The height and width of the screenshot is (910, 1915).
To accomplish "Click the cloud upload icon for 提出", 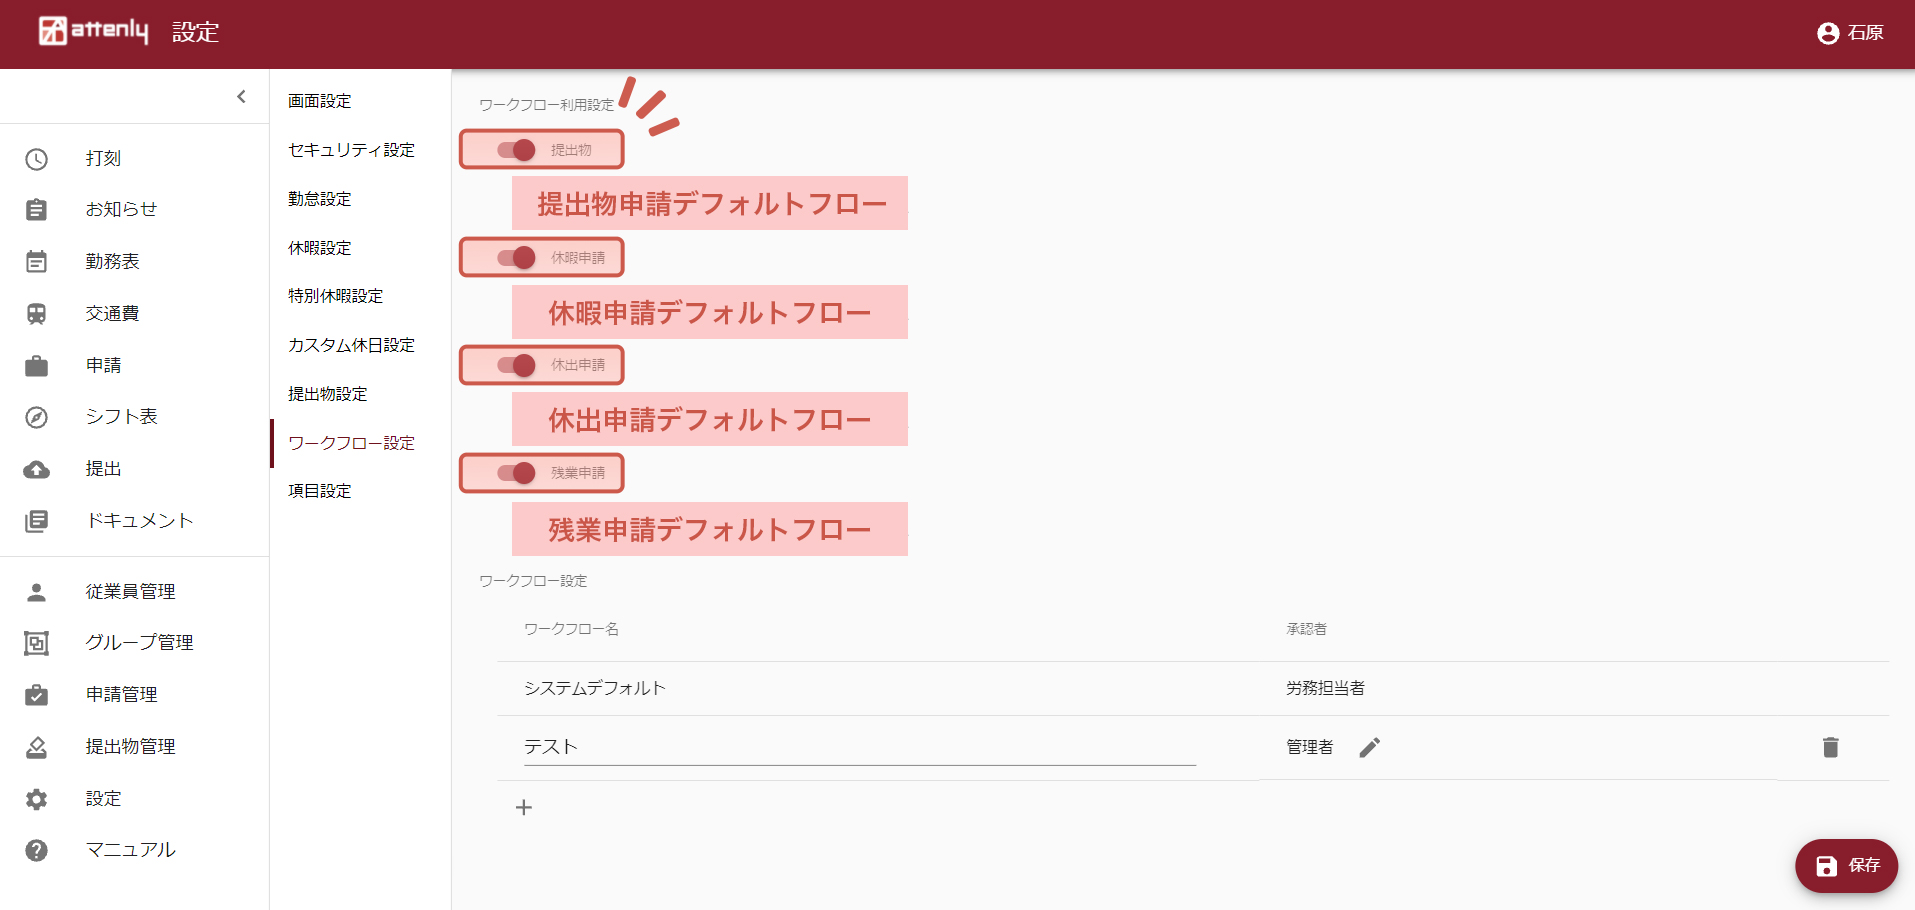I will click(x=37, y=469).
